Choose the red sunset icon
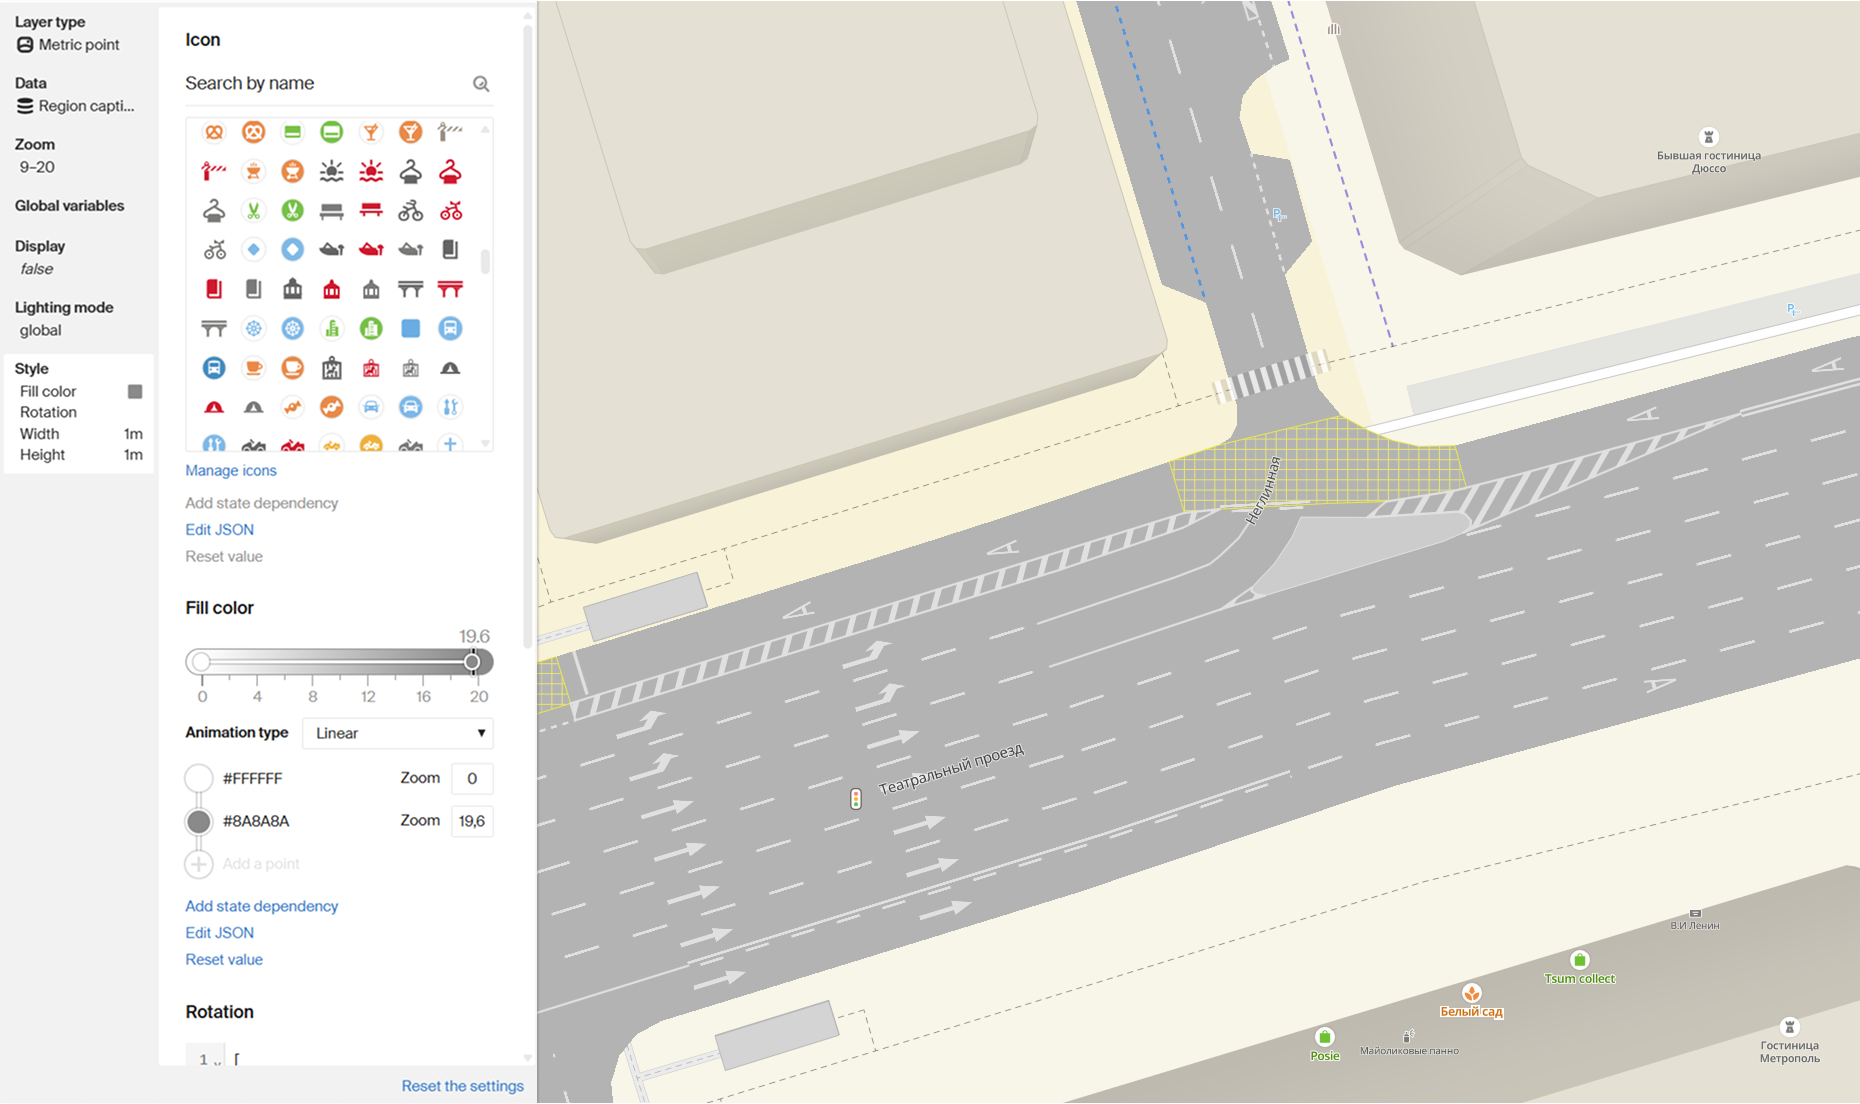The image size is (1860, 1104). pos(371,171)
